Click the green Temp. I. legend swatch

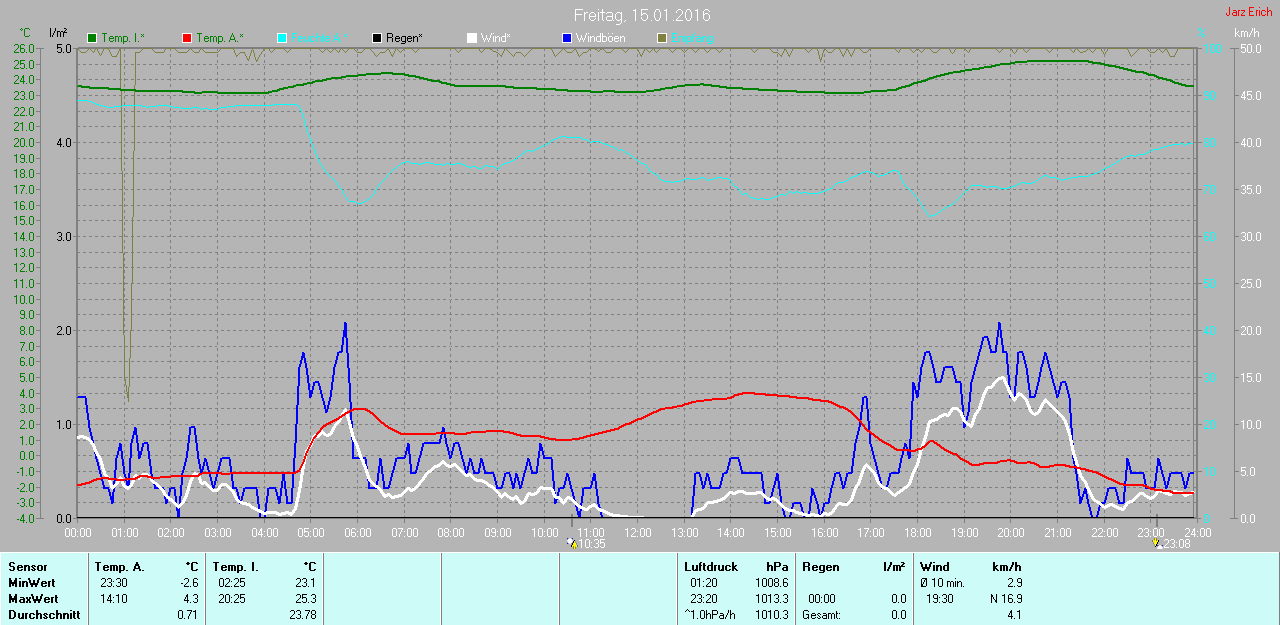point(93,38)
